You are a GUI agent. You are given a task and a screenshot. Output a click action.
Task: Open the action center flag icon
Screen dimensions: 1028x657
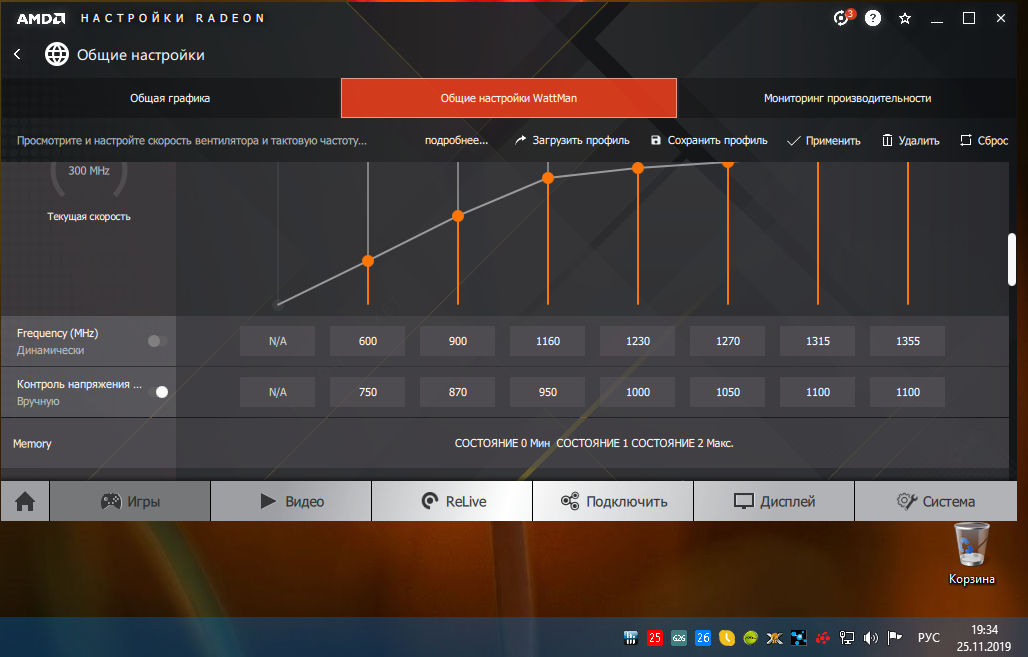(894, 637)
